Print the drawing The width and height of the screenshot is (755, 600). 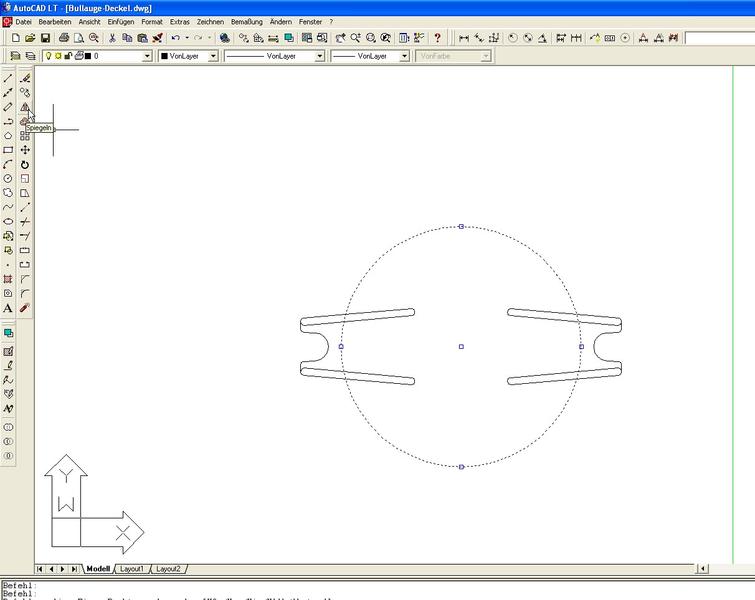[64, 38]
